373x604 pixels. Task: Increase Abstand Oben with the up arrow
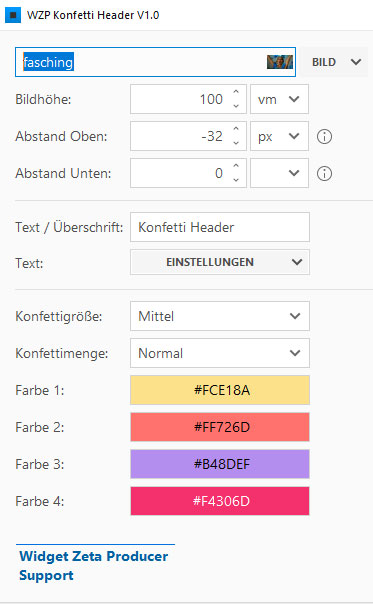click(x=236, y=129)
